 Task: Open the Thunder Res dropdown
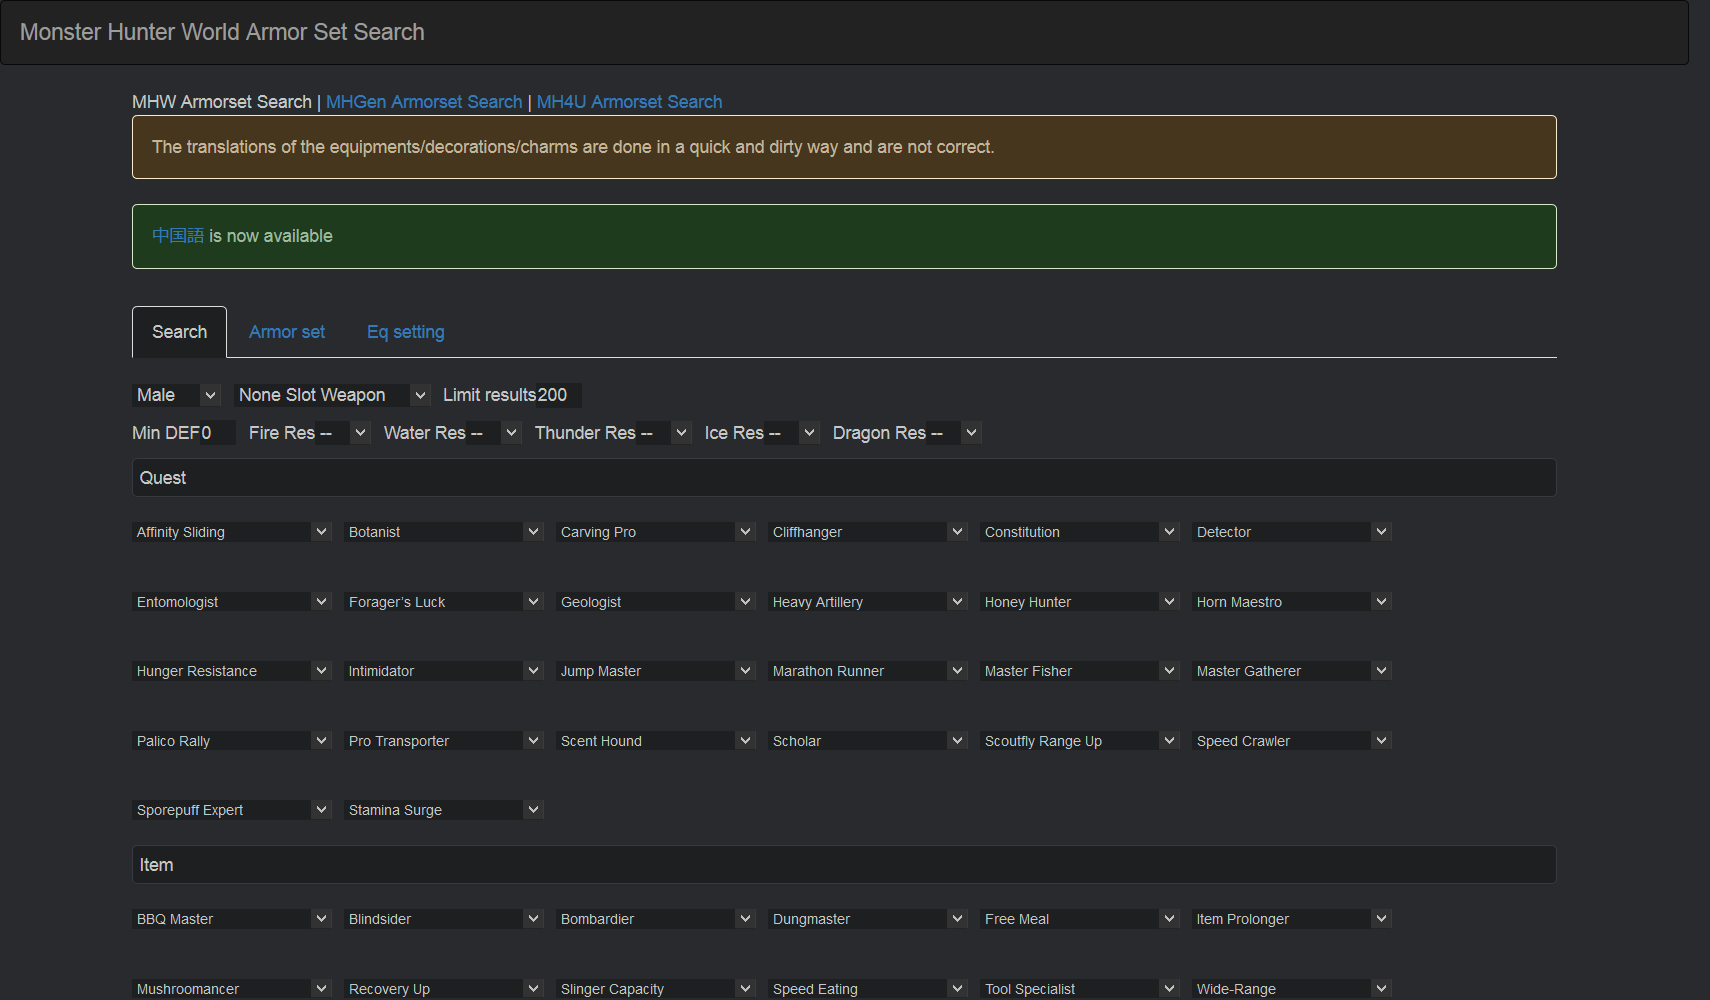[662, 433]
